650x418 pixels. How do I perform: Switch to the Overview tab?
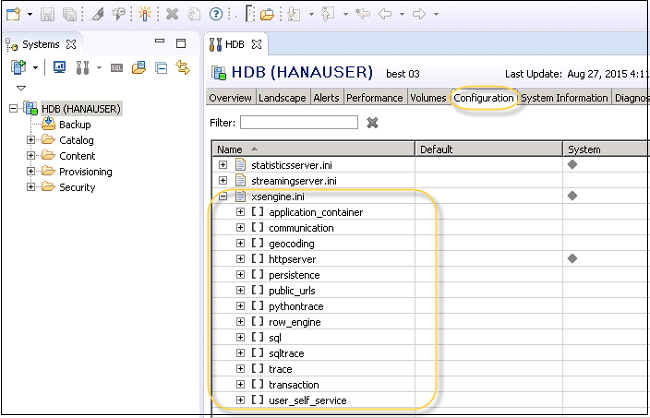click(x=230, y=98)
